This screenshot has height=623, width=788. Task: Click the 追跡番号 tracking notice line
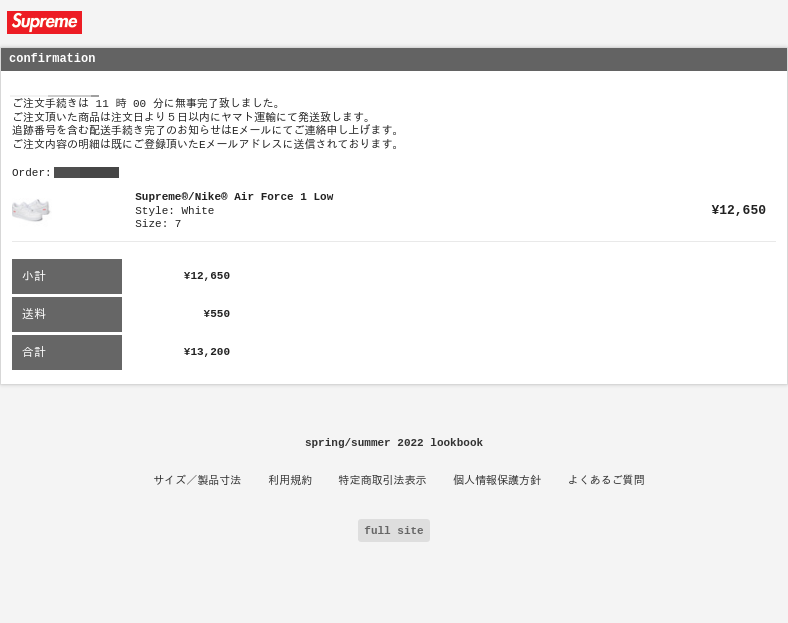(x=206, y=130)
